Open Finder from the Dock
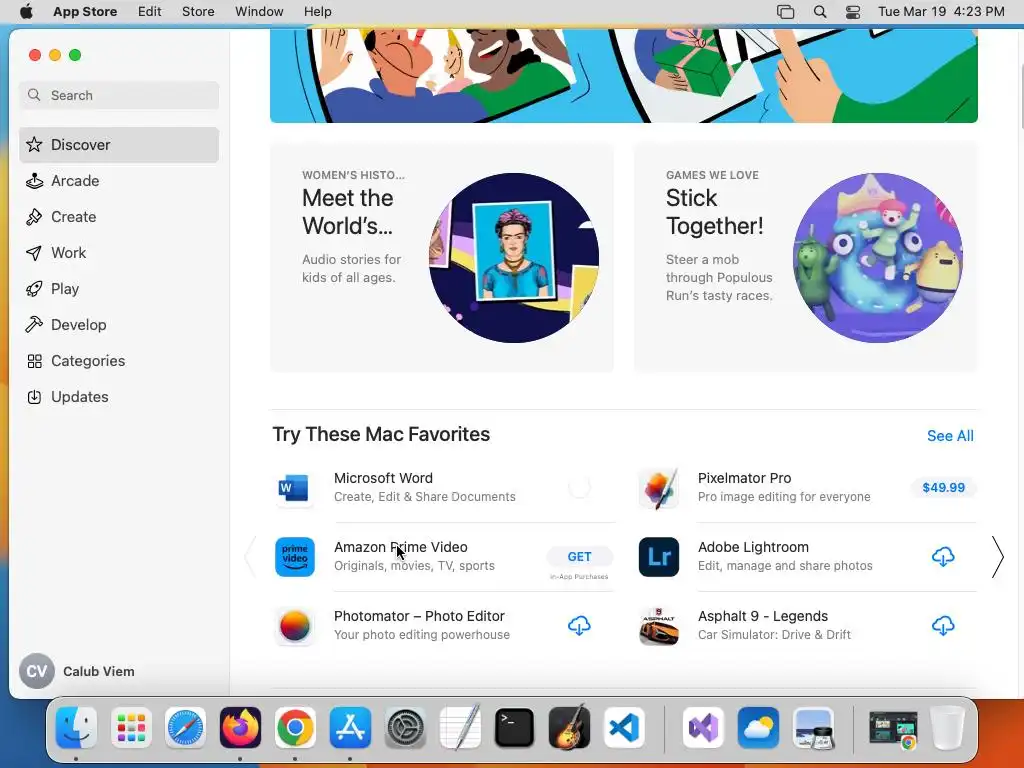Viewport: 1024px width, 768px height. coord(76,728)
